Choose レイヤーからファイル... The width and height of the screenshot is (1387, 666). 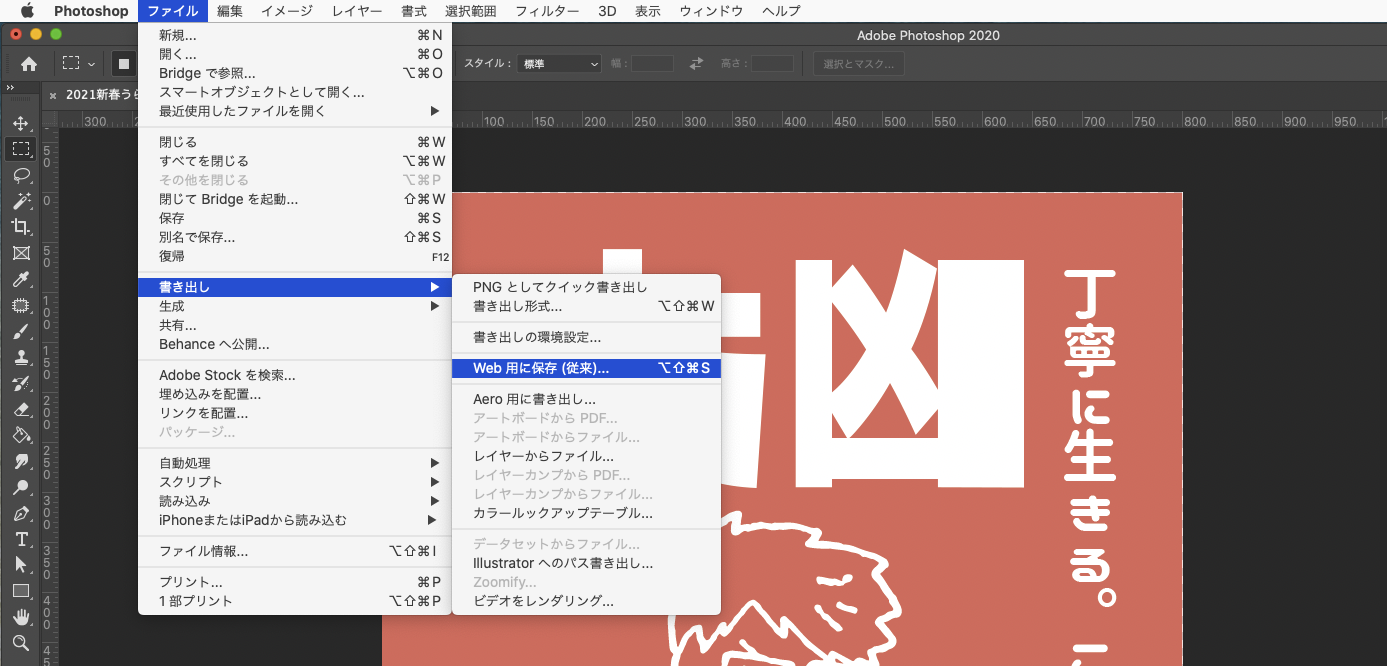coord(586,456)
